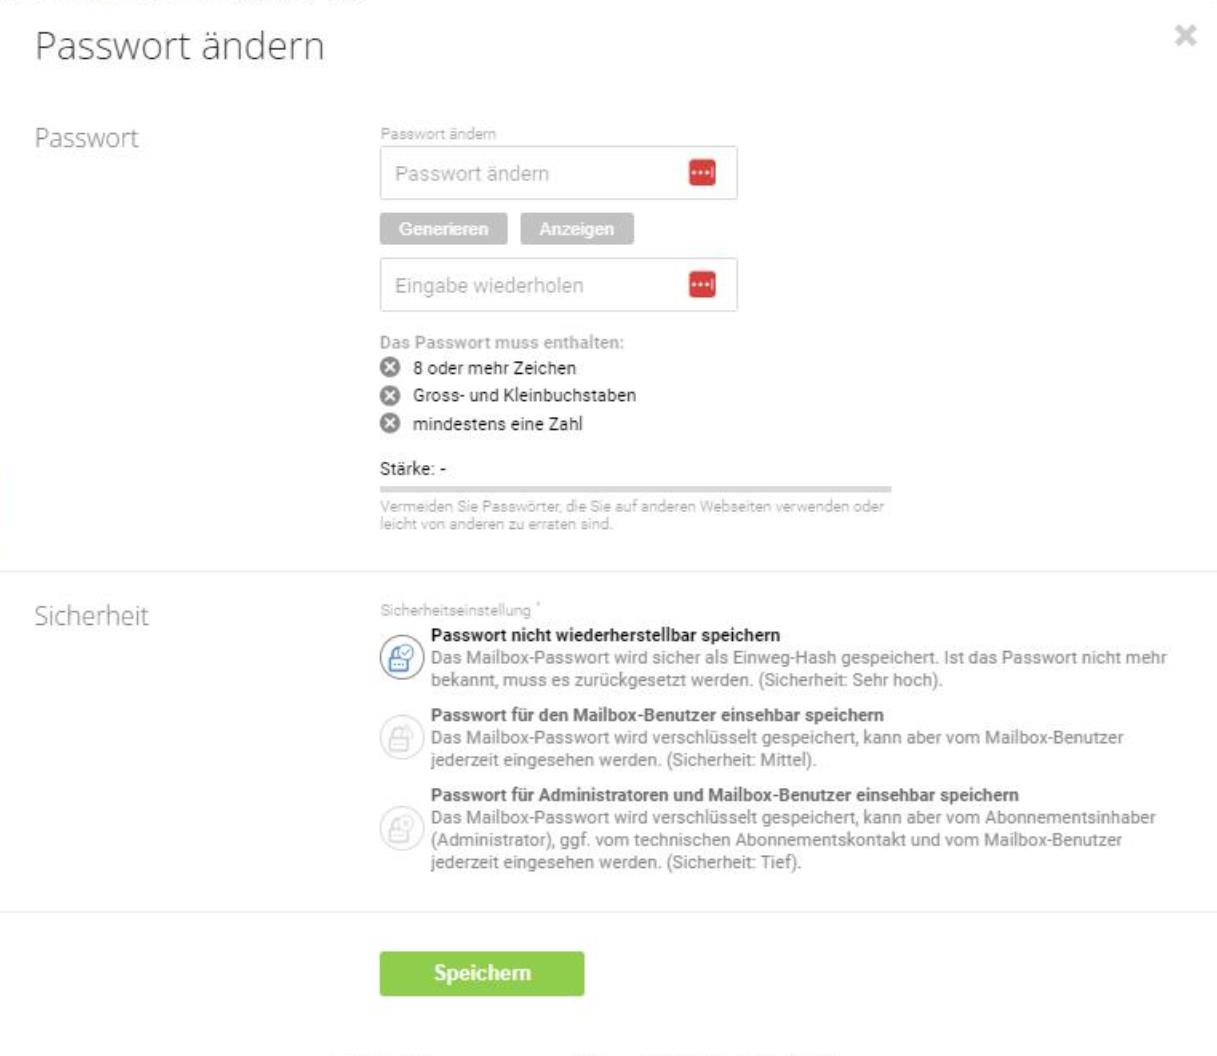Focus the 'Eingabe wiederholen' input field
The width and height of the screenshot is (1217, 1056).
pyautogui.click(x=558, y=285)
